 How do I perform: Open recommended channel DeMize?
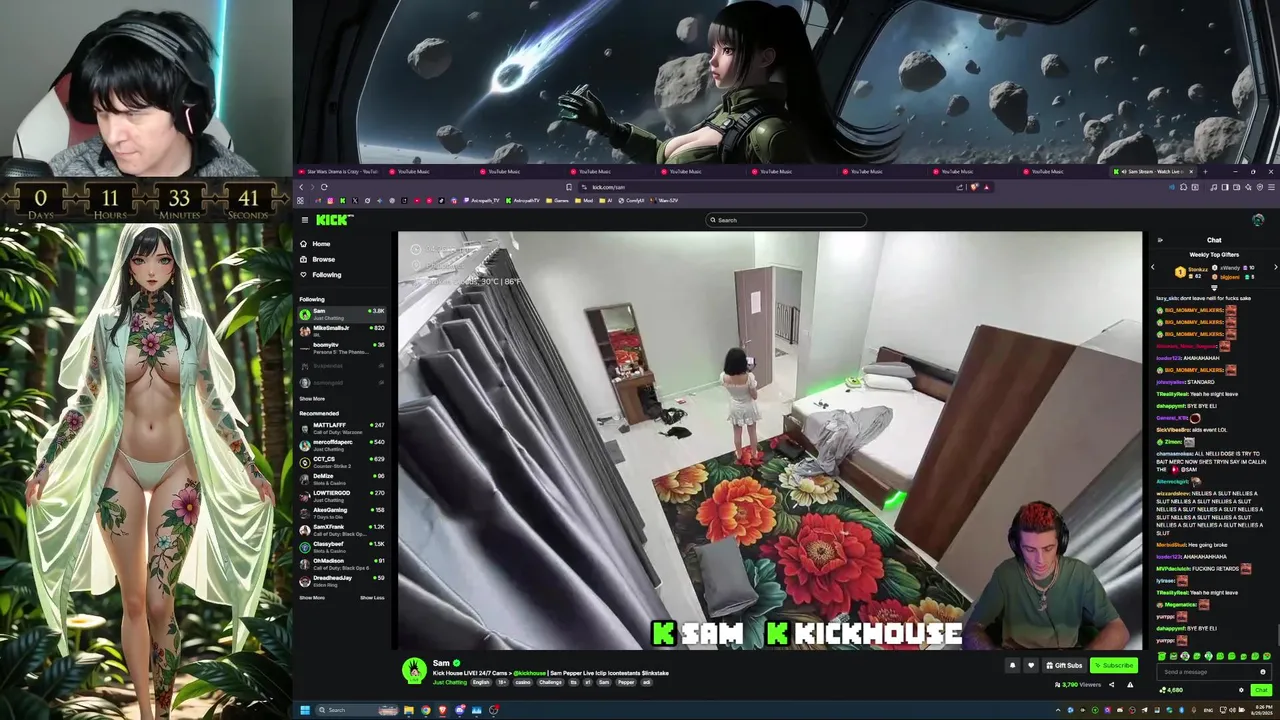(342, 478)
